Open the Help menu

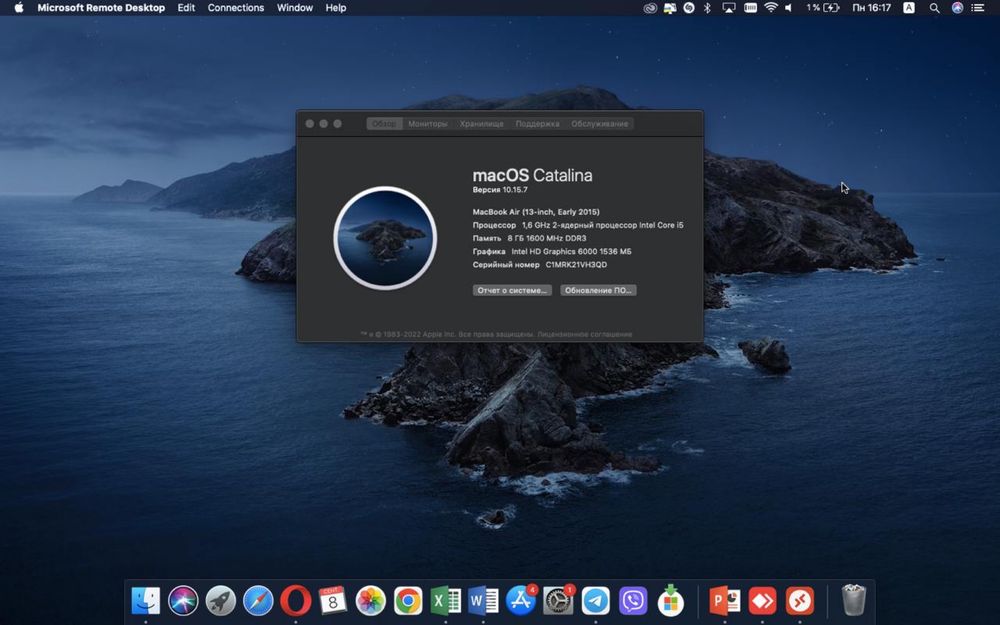pos(335,8)
